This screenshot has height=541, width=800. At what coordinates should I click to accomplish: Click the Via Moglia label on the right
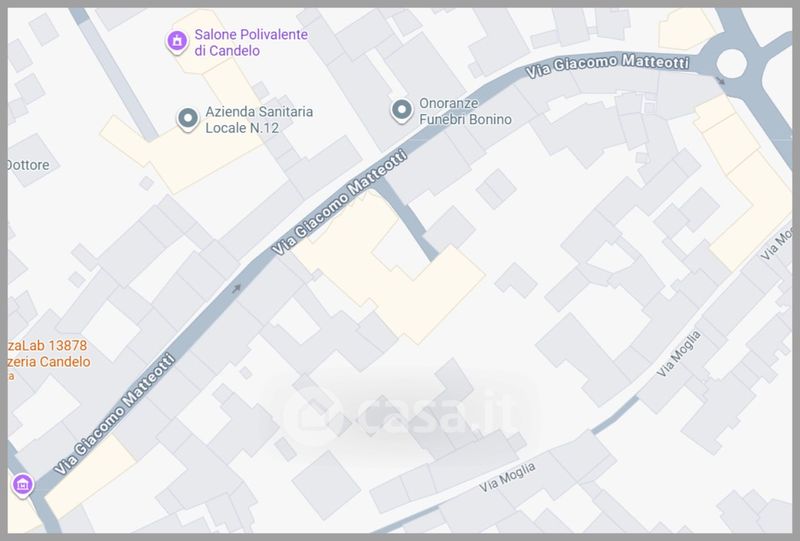click(x=679, y=354)
